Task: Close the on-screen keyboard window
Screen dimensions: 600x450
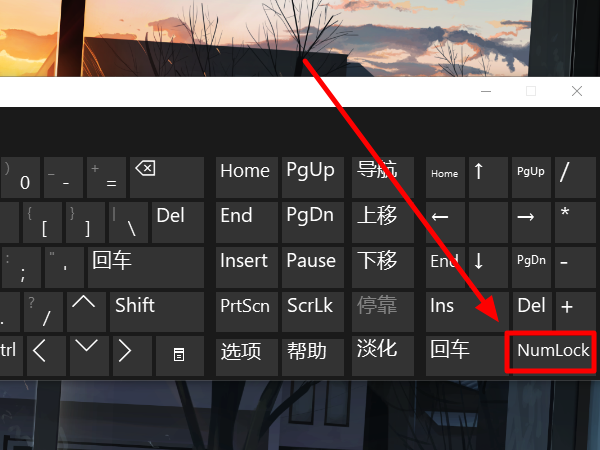Action: 577,91
